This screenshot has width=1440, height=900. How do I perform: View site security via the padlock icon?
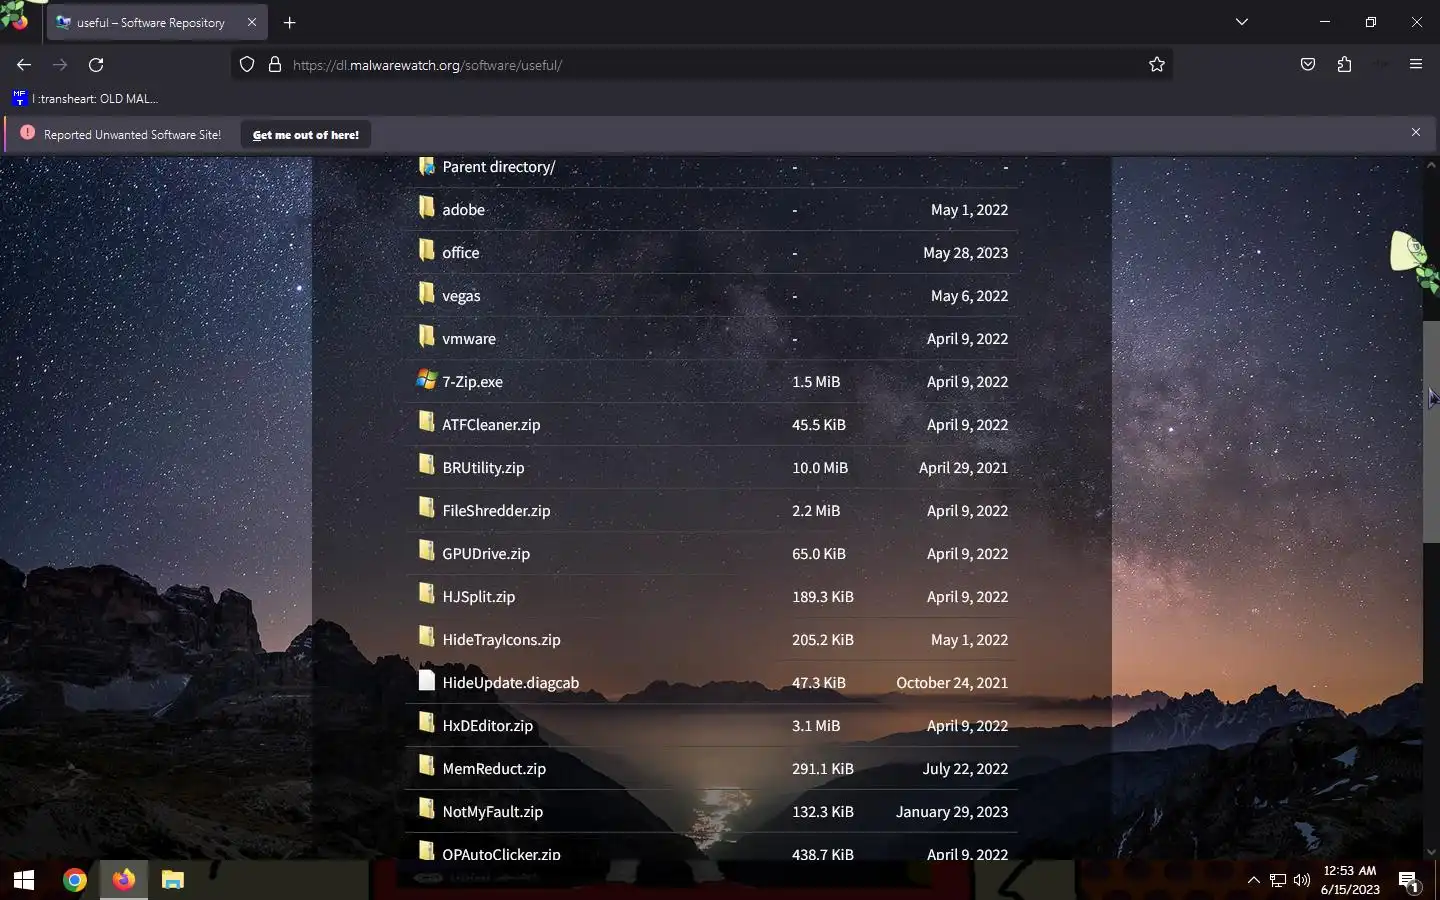click(x=275, y=65)
